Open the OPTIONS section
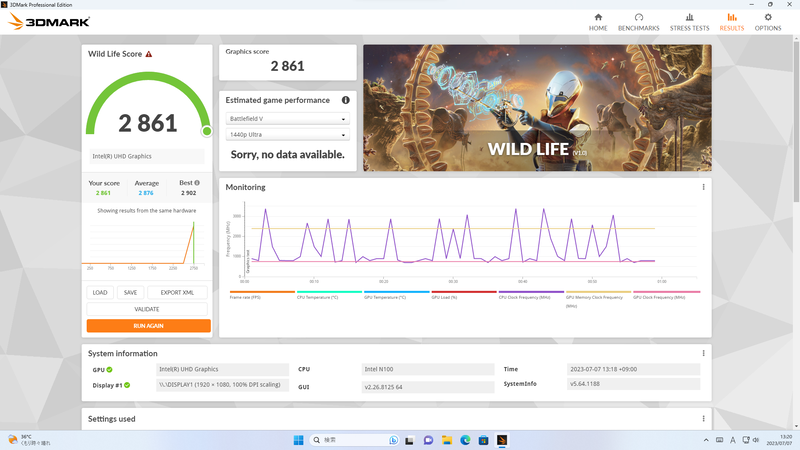Screen dimensions: 800x450 [x=768, y=22]
